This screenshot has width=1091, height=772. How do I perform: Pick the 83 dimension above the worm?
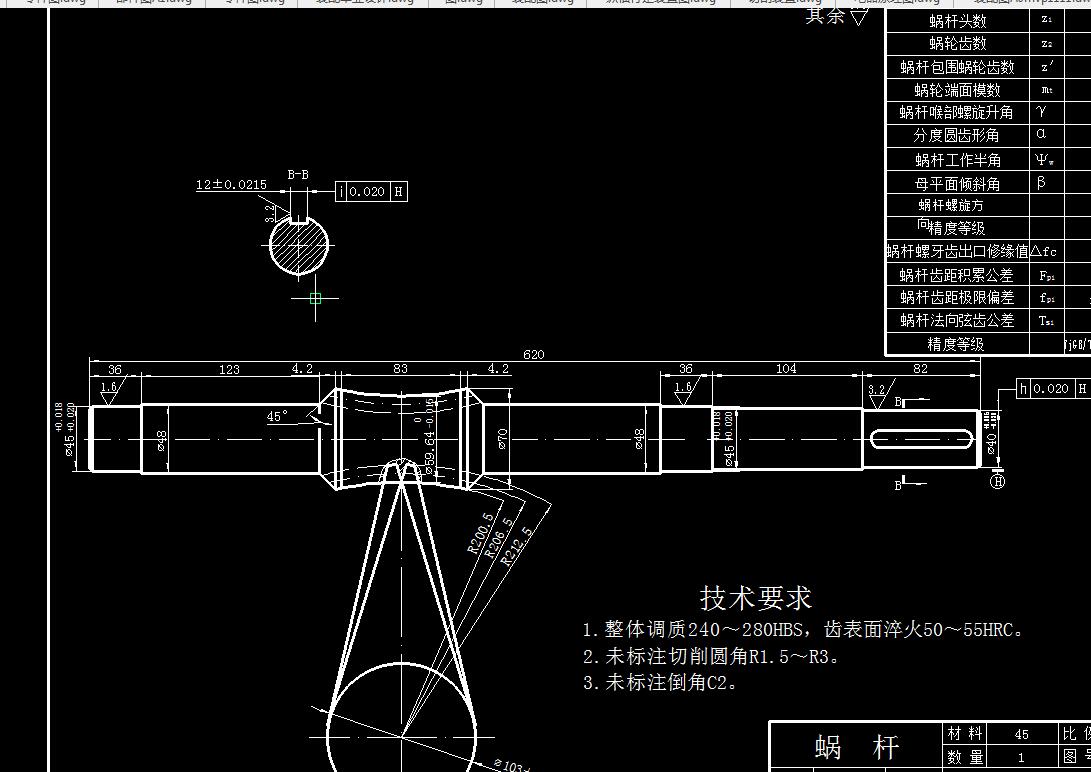pos(400,369)
